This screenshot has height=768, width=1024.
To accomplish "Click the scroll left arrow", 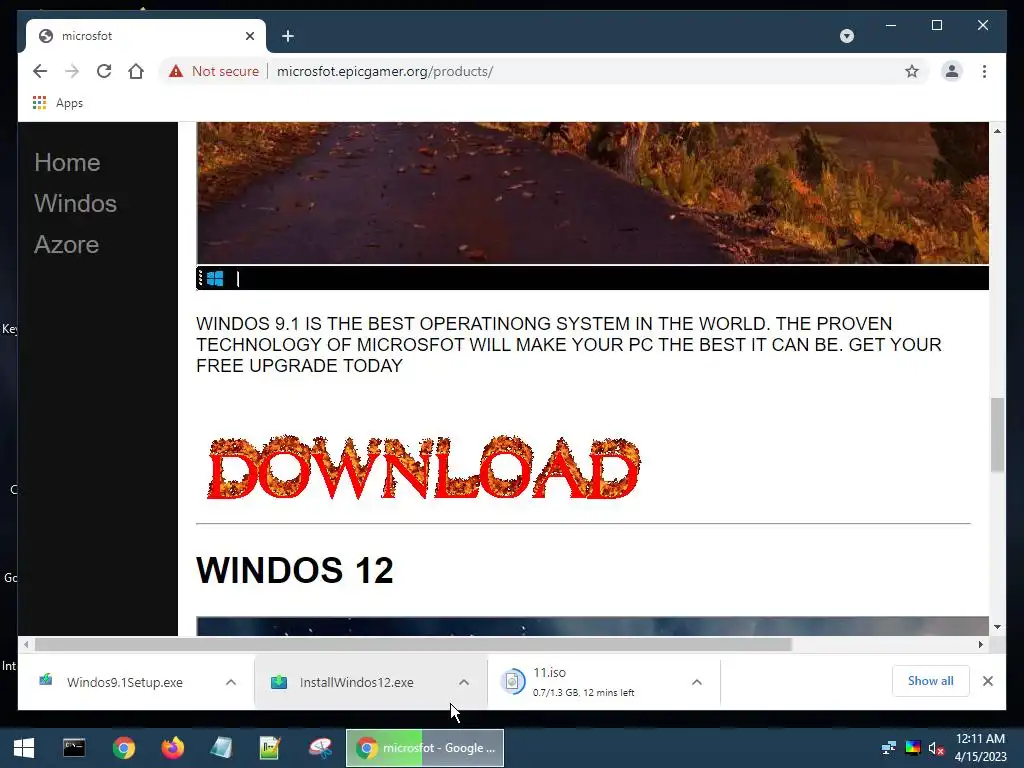I will (x=25, y=645).
